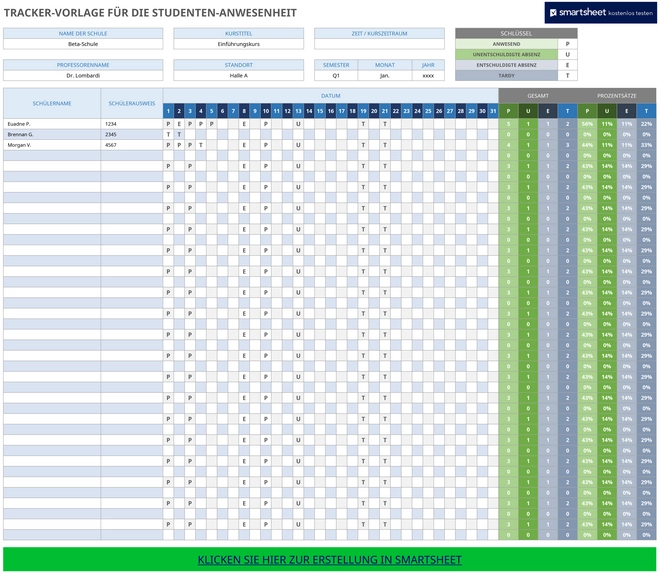Select the day 8 column header

coord(244,111)
